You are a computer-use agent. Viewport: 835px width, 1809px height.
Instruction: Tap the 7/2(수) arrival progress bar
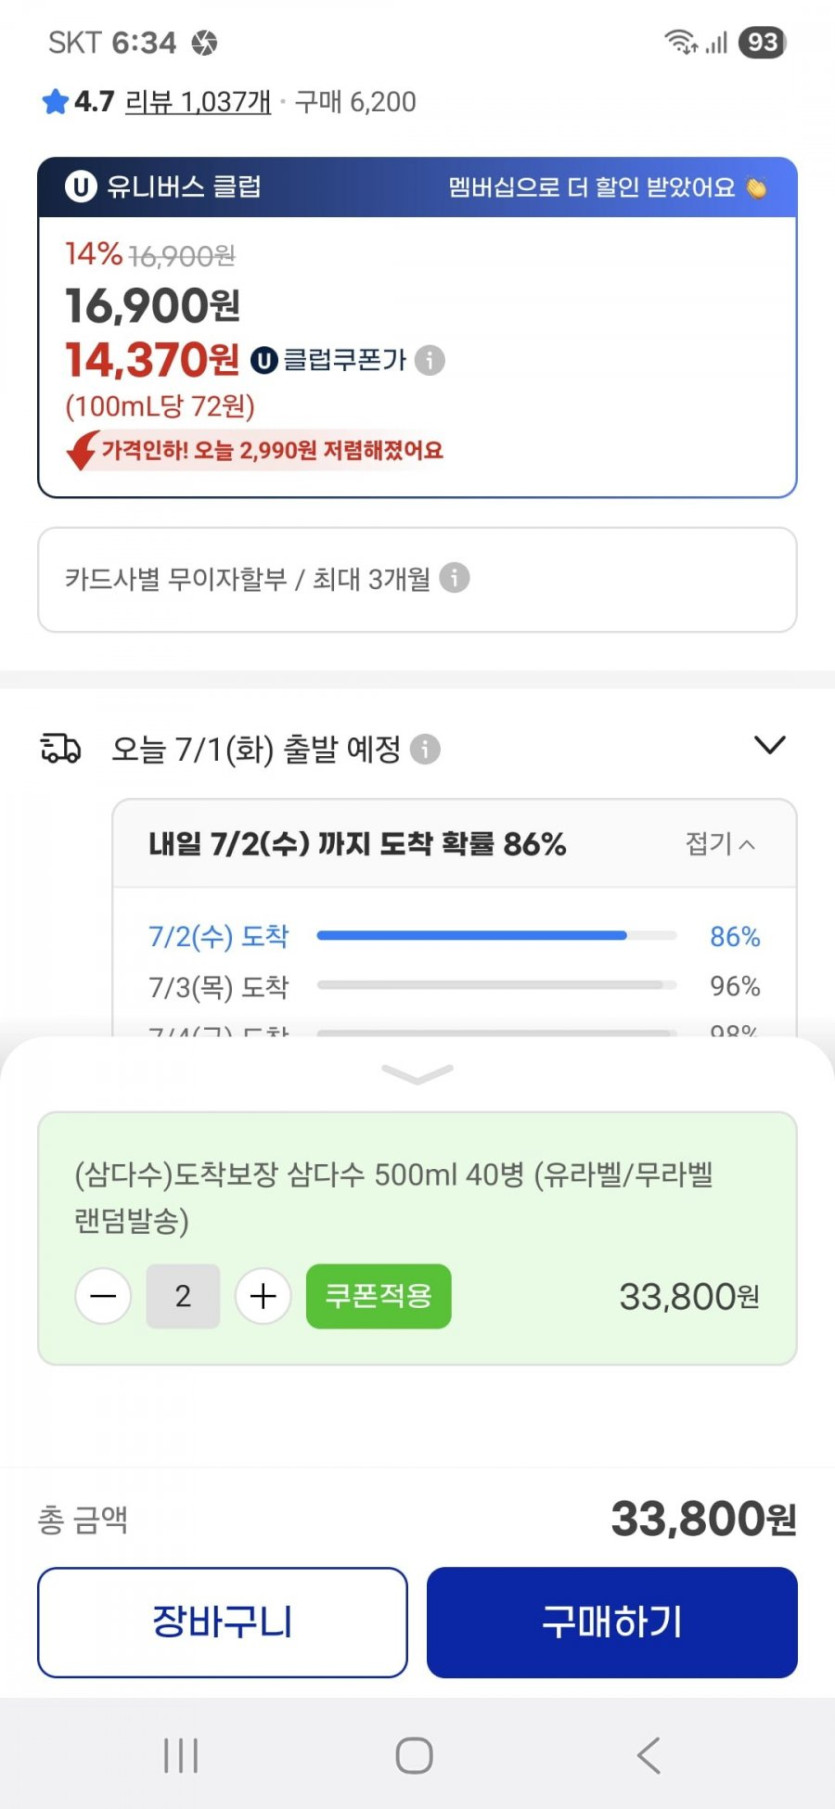(496, 936)
